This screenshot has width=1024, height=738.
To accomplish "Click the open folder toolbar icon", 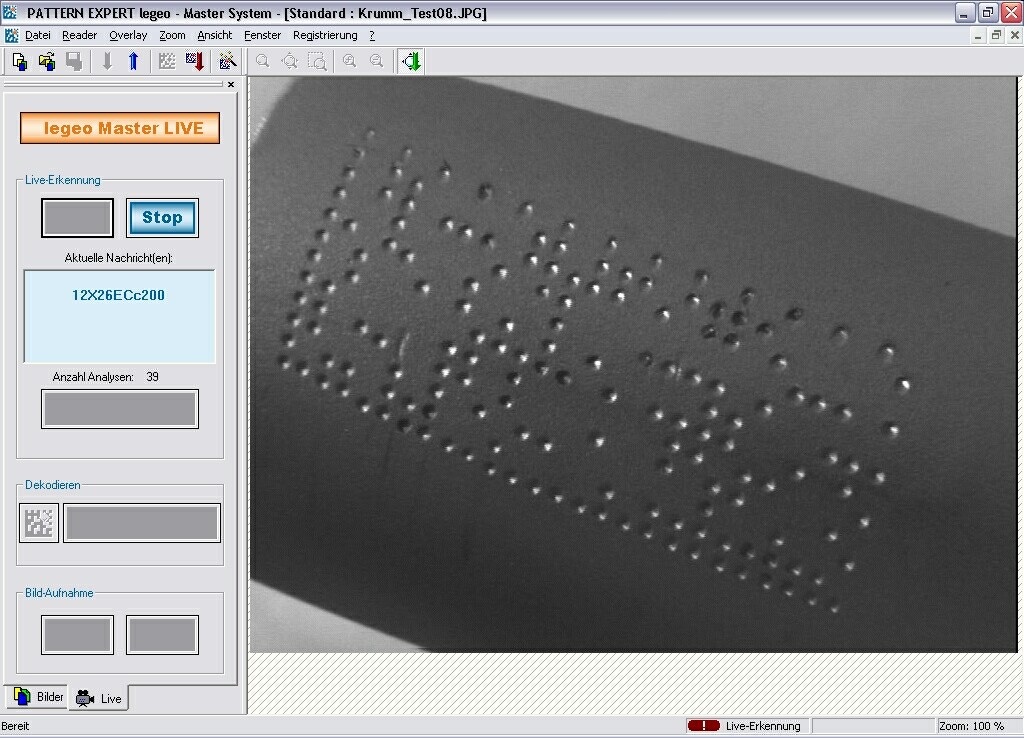I will 46,62.
